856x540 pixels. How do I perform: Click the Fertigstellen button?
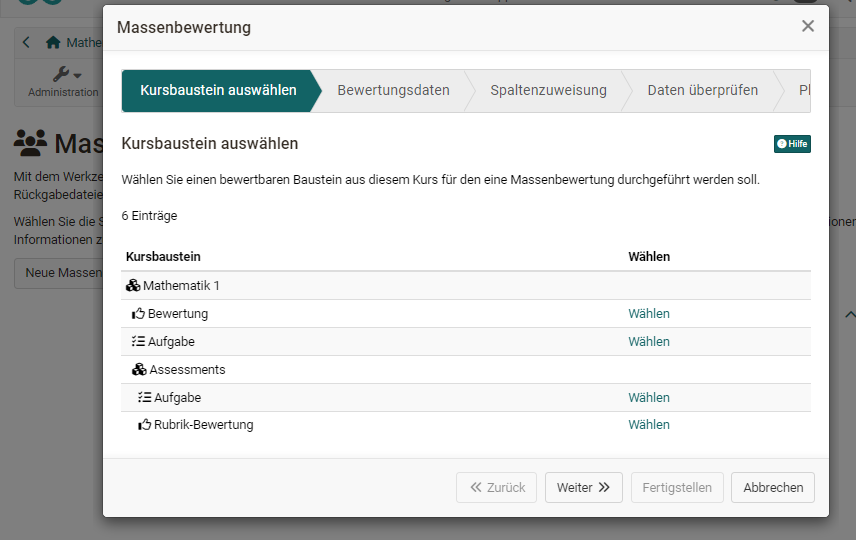click(x=677, y=488)
